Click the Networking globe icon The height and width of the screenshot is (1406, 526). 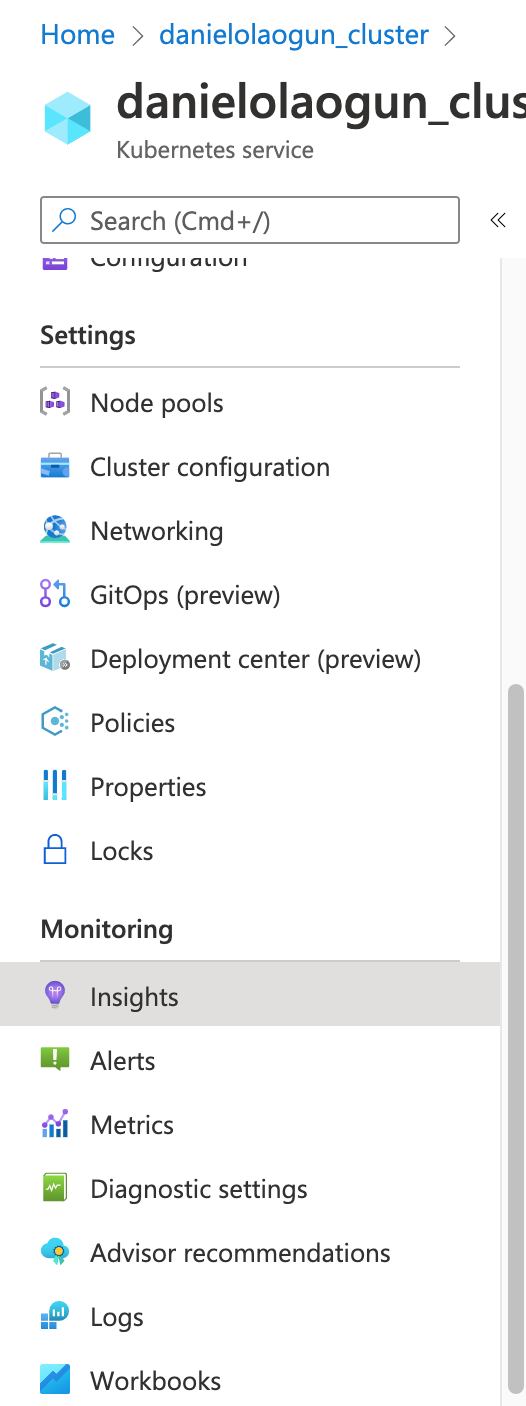tap(54, 531)
